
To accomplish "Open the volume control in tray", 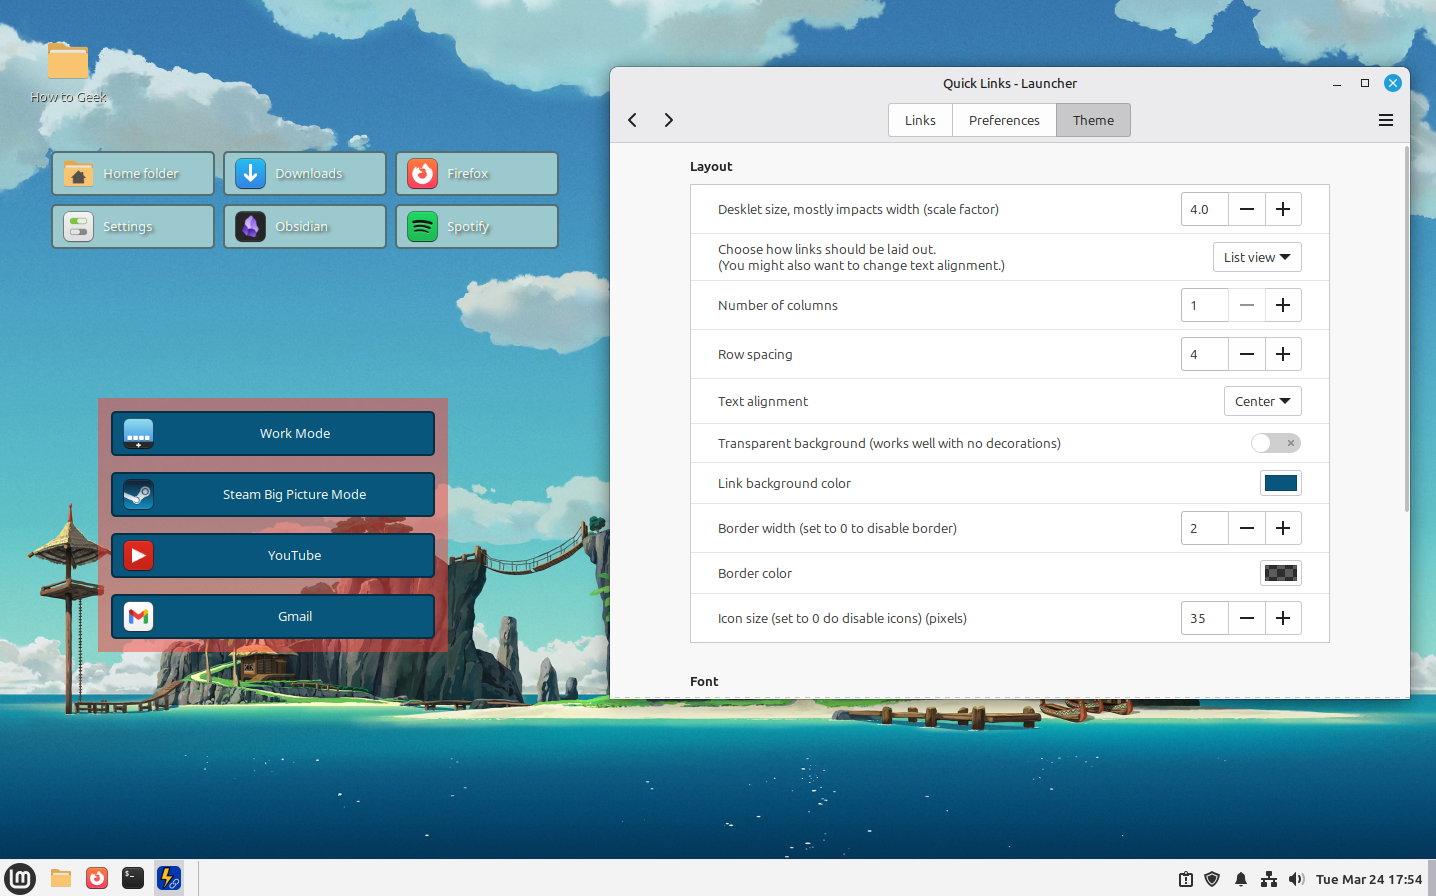I will click(x=1297, y=879).
